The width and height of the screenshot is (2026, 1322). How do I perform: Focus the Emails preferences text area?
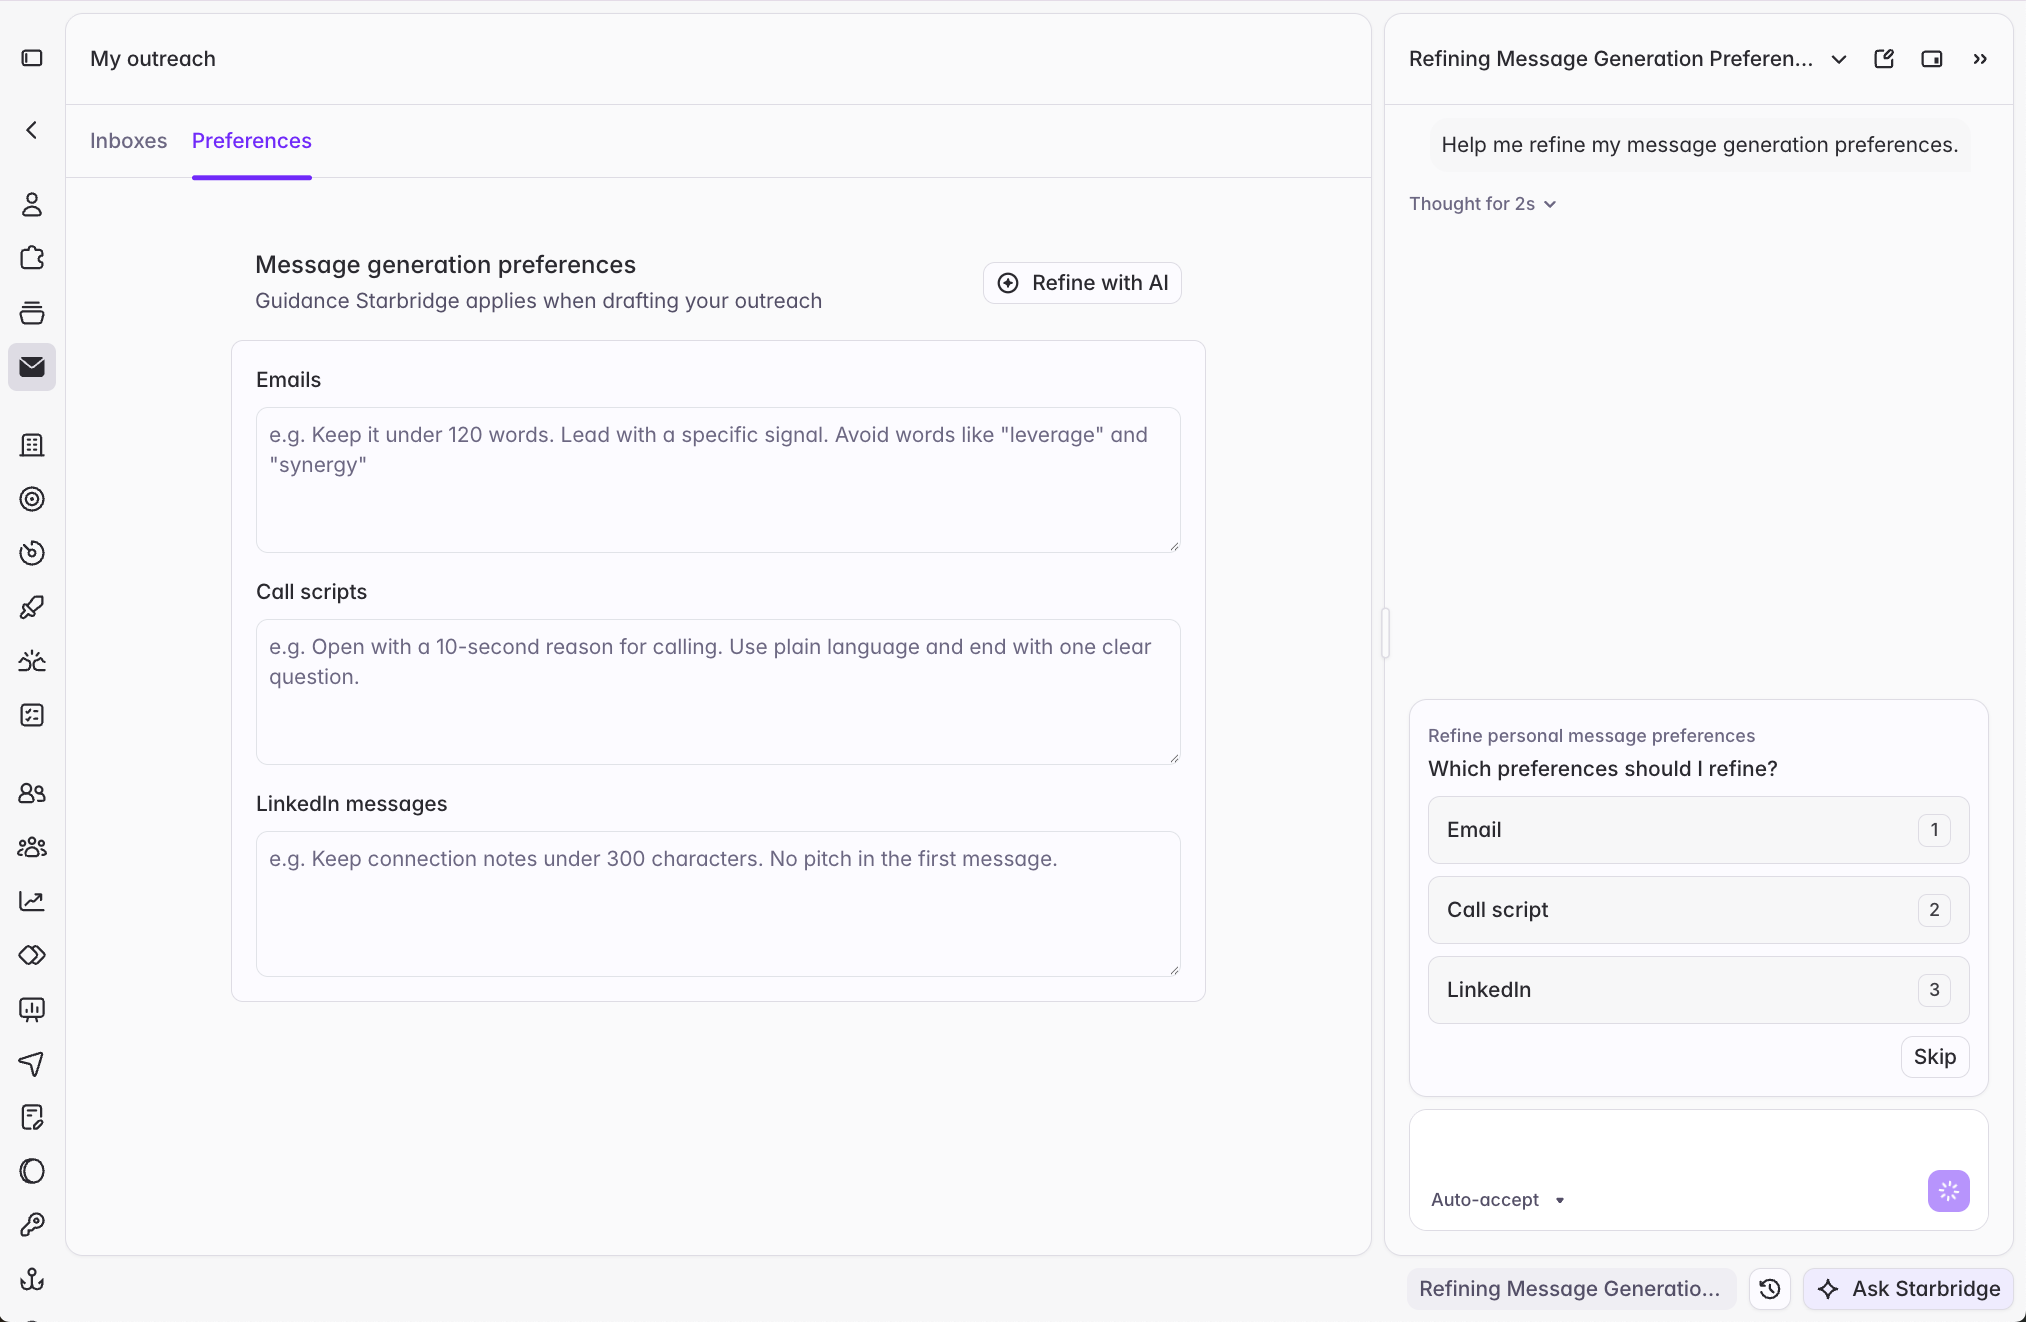[x=718, y=480]
